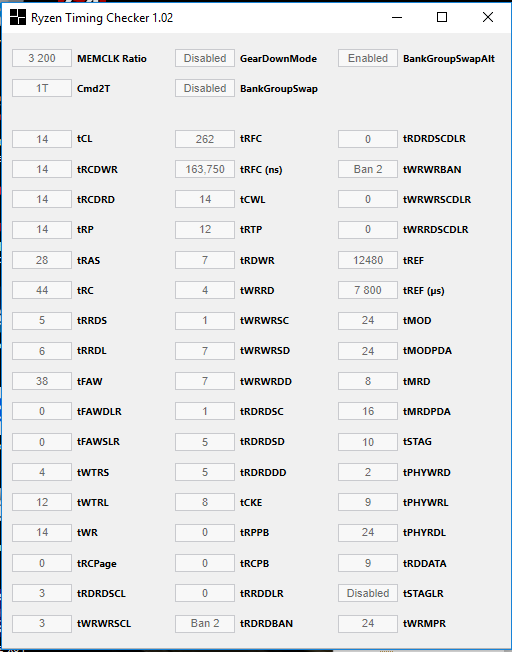Select the tCL value field
This screenshot has width=512, height=652.
[x=42, y=139]
